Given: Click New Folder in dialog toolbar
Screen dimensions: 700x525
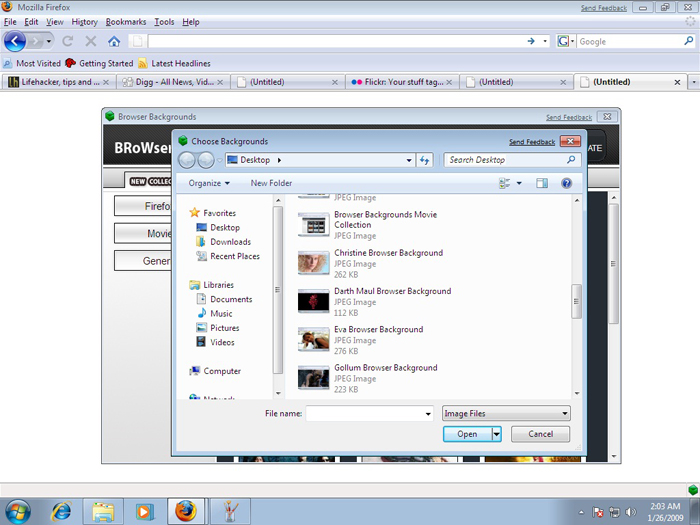Looking at the screenshot, I should click(x=271, y=183).
